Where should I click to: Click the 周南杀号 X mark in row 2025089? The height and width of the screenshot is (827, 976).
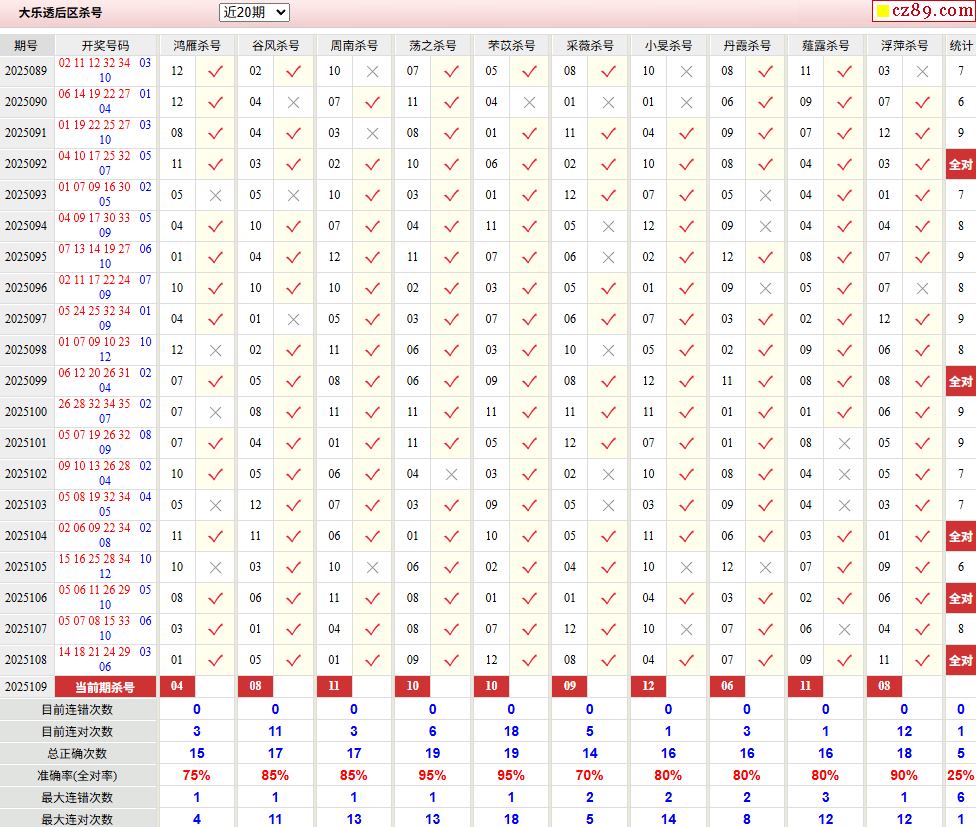coord(372,72)
